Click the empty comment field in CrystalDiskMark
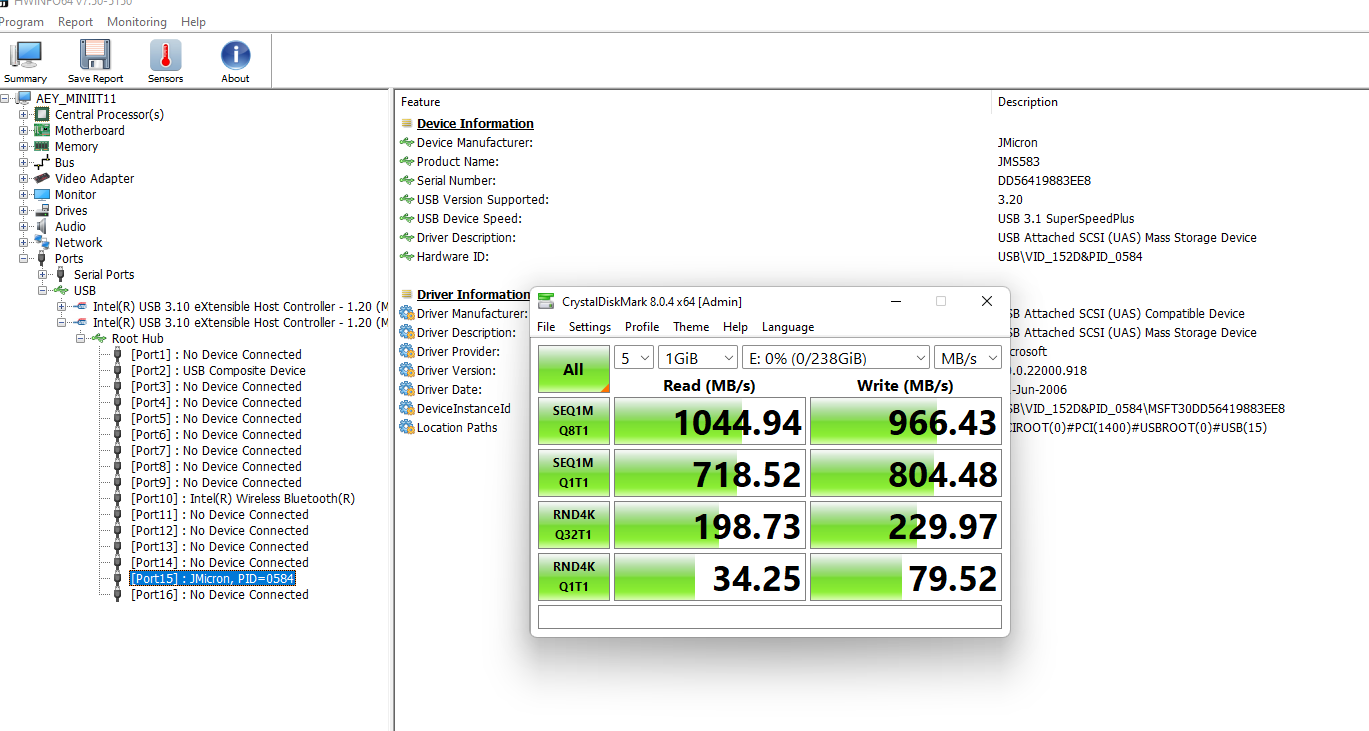Image resolution: width=1369 pixels, height=731 pixels. tap(770, 617)
